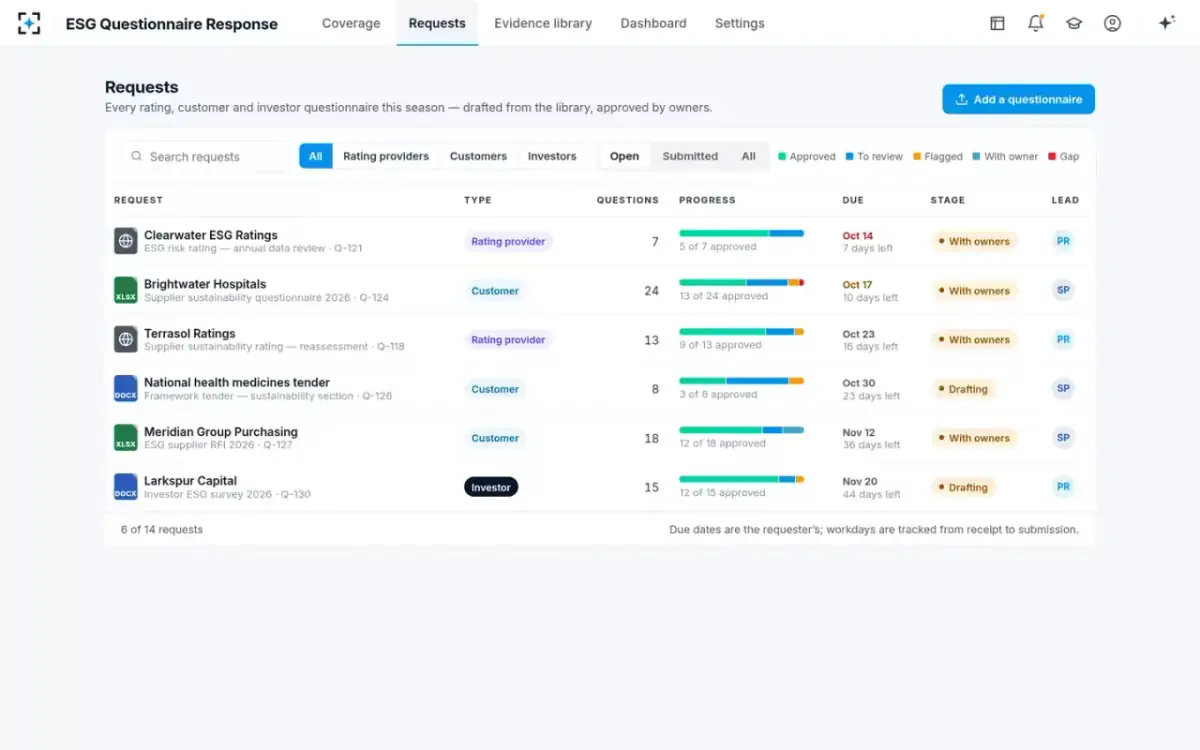Image resolution: width=1200 pixels, height=750 pixels.
Task: Click the Investor type badge
Action: click(x=491, y=487)
